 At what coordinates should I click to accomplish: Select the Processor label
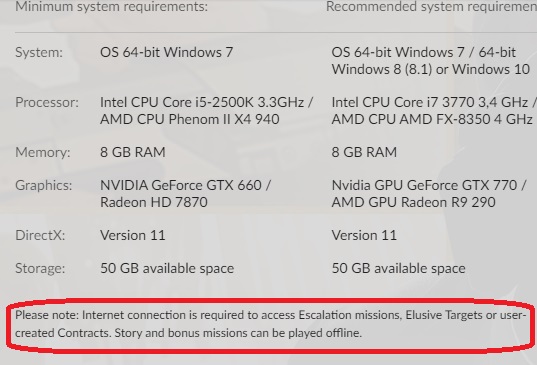point(47,103)
